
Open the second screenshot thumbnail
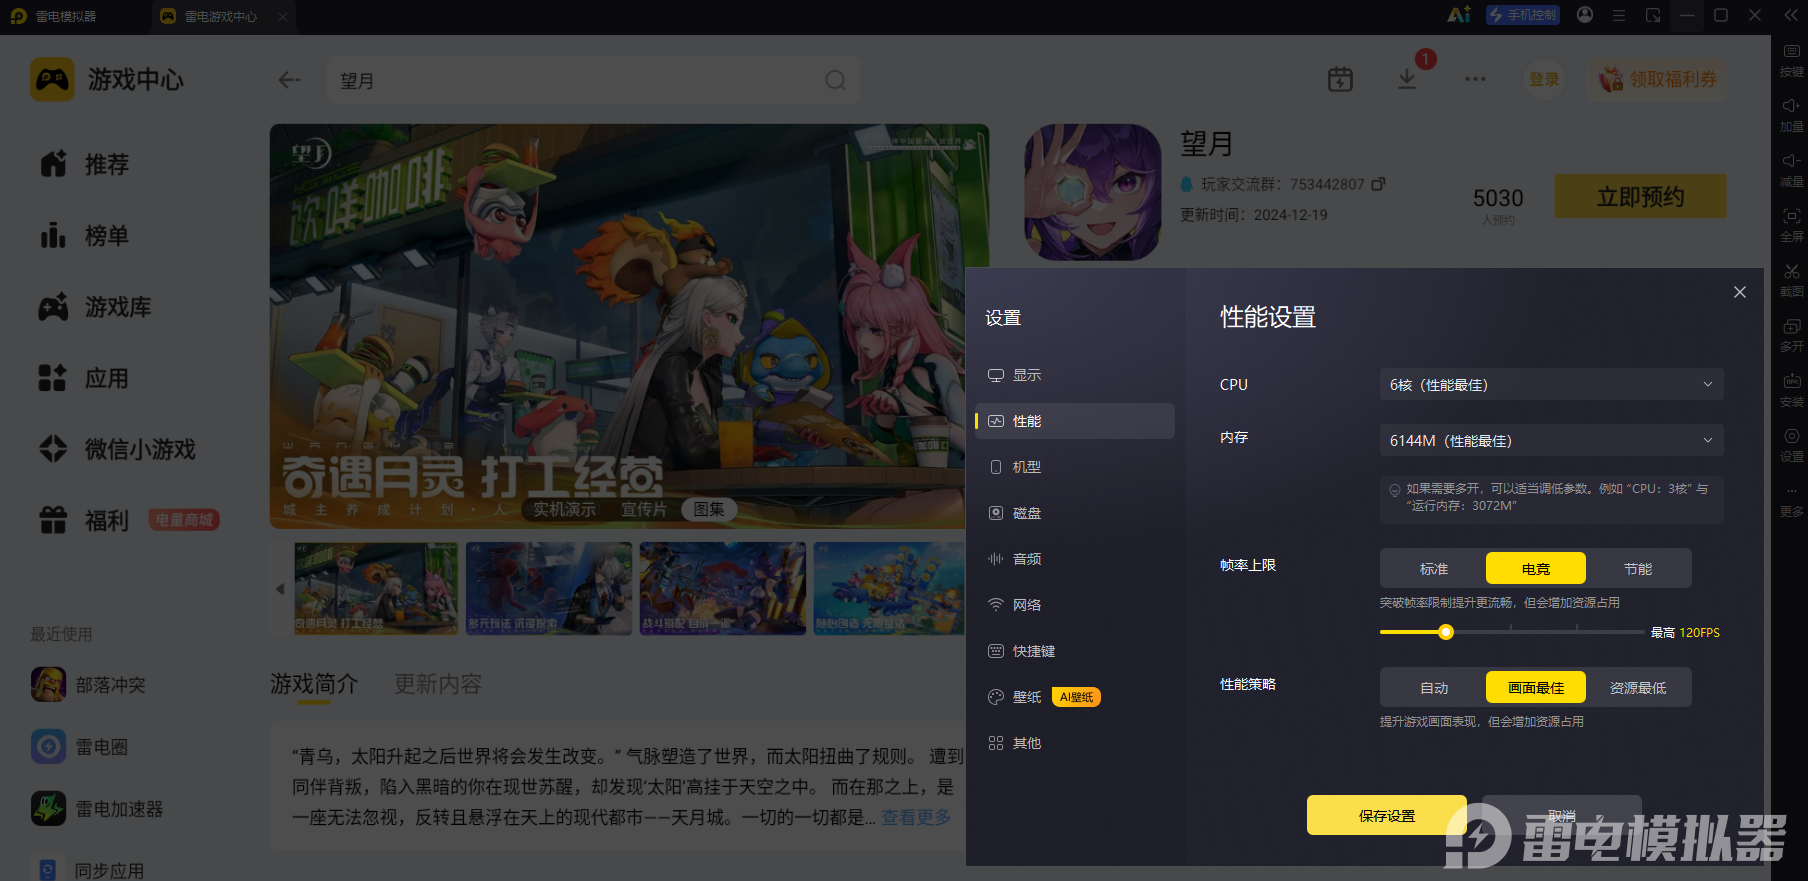pos(549,588)
